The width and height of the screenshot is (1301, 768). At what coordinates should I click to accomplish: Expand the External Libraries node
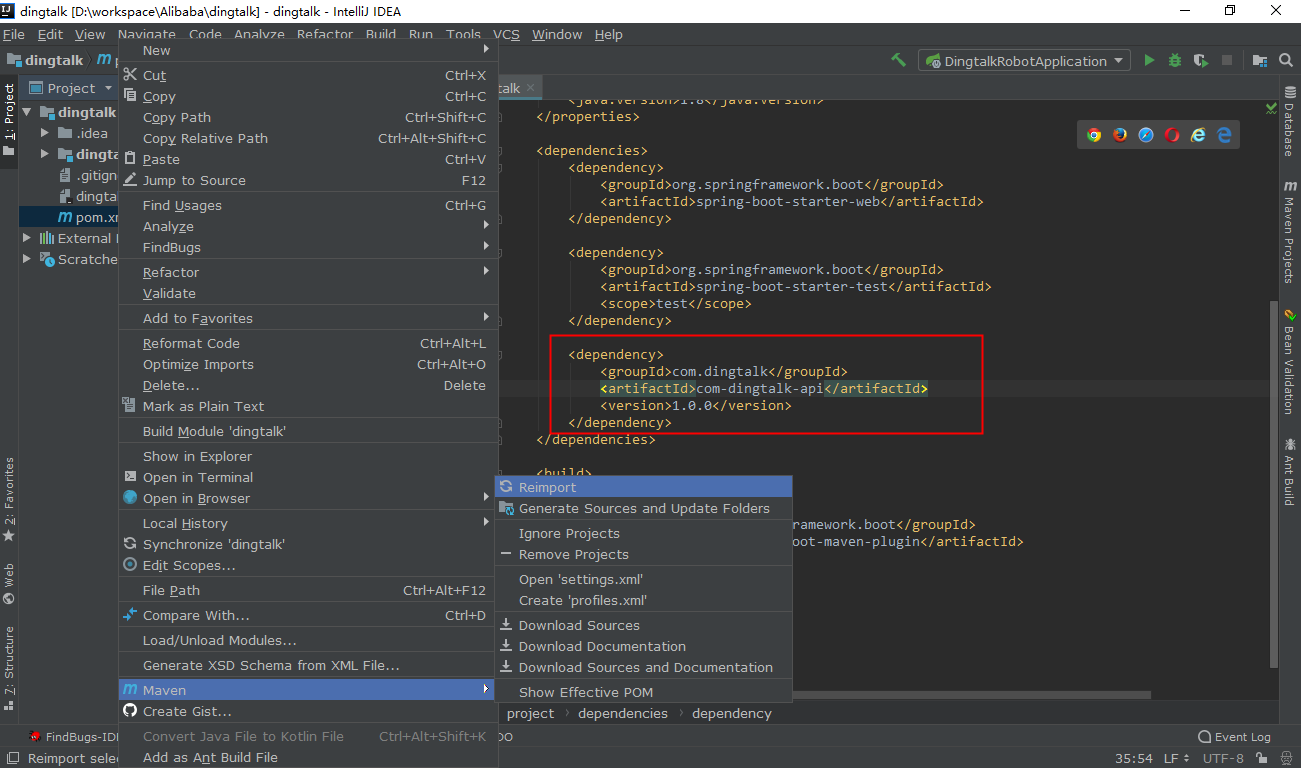point(28,238)
